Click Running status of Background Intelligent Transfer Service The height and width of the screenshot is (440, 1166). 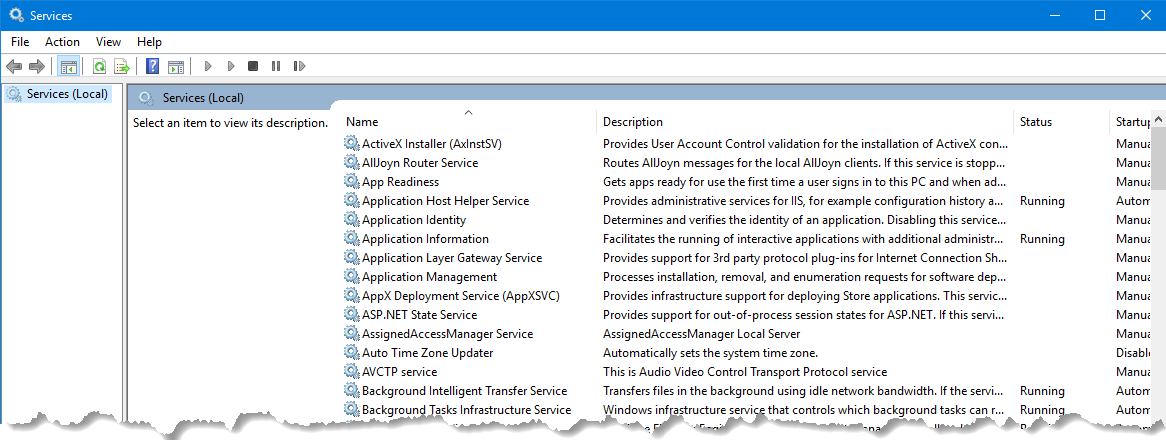click(1042, 390)
